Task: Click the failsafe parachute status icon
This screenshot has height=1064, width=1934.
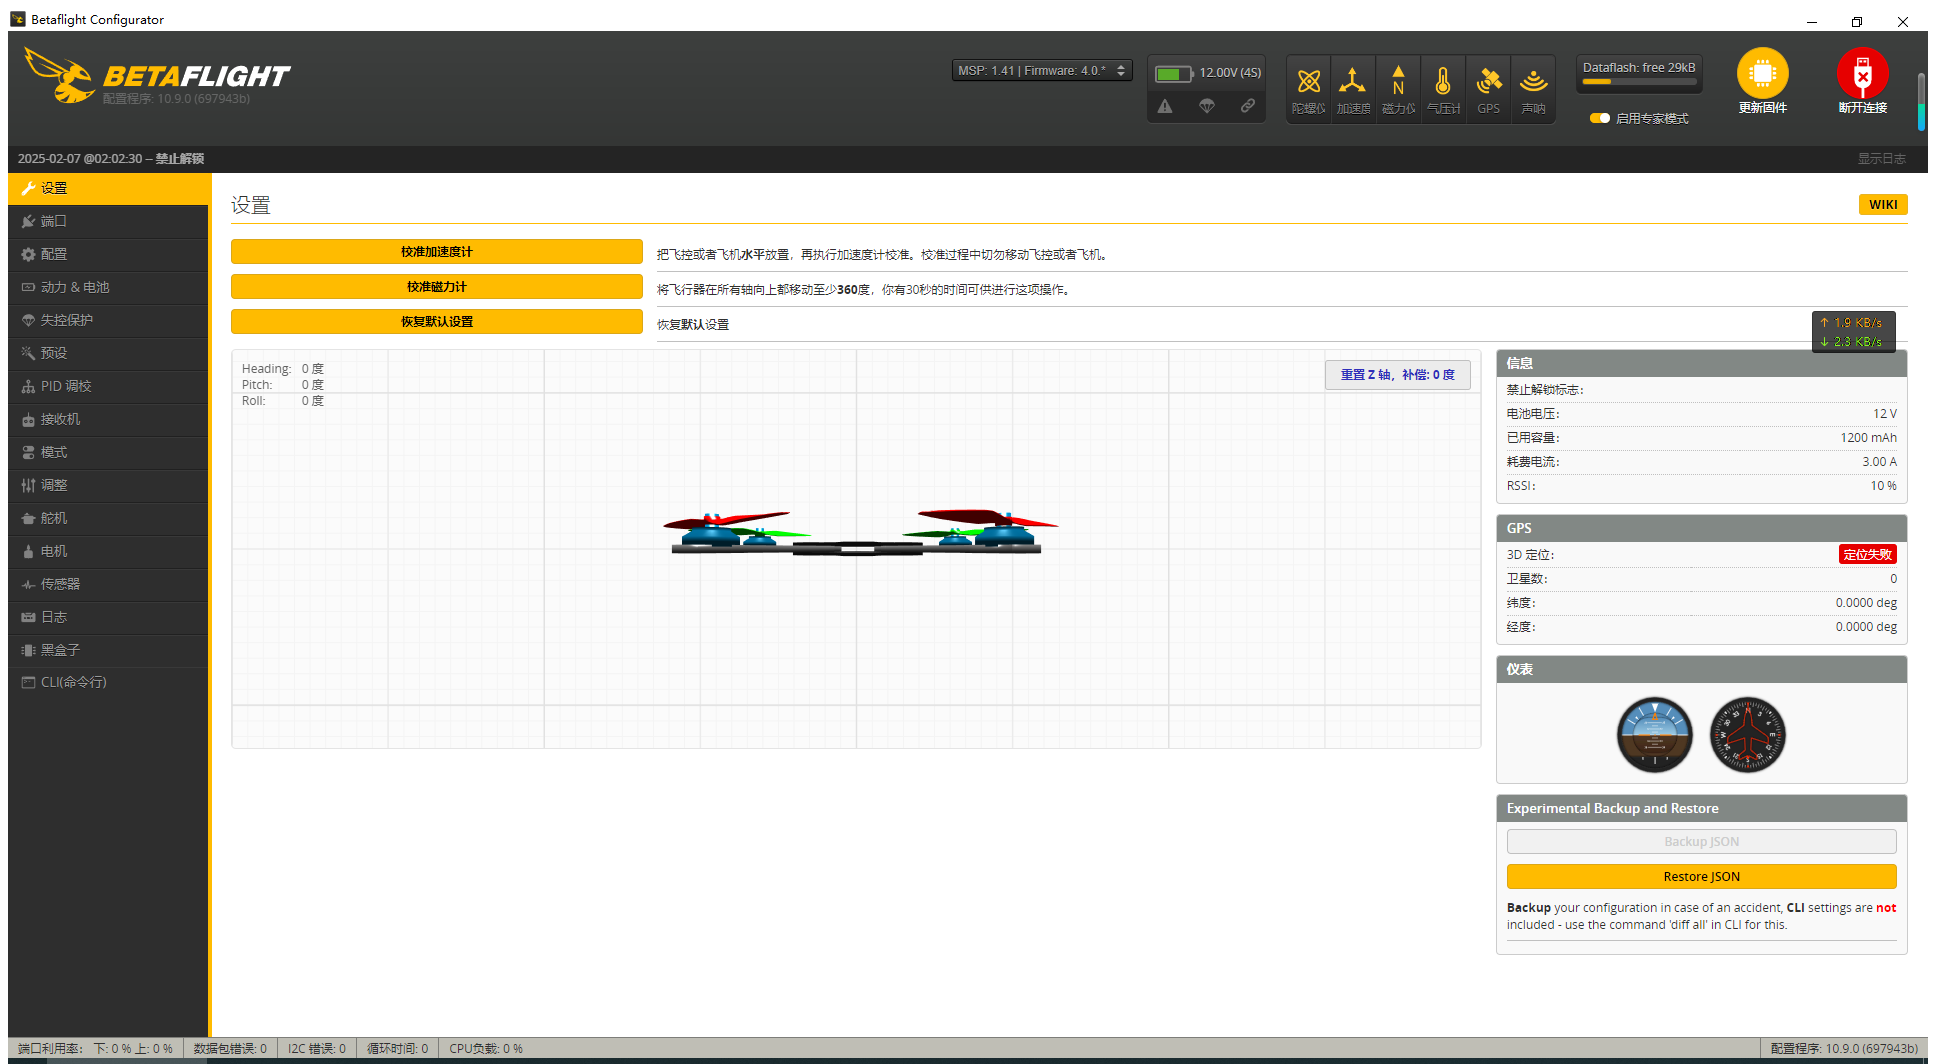Action: click(x=1207, y=106)
